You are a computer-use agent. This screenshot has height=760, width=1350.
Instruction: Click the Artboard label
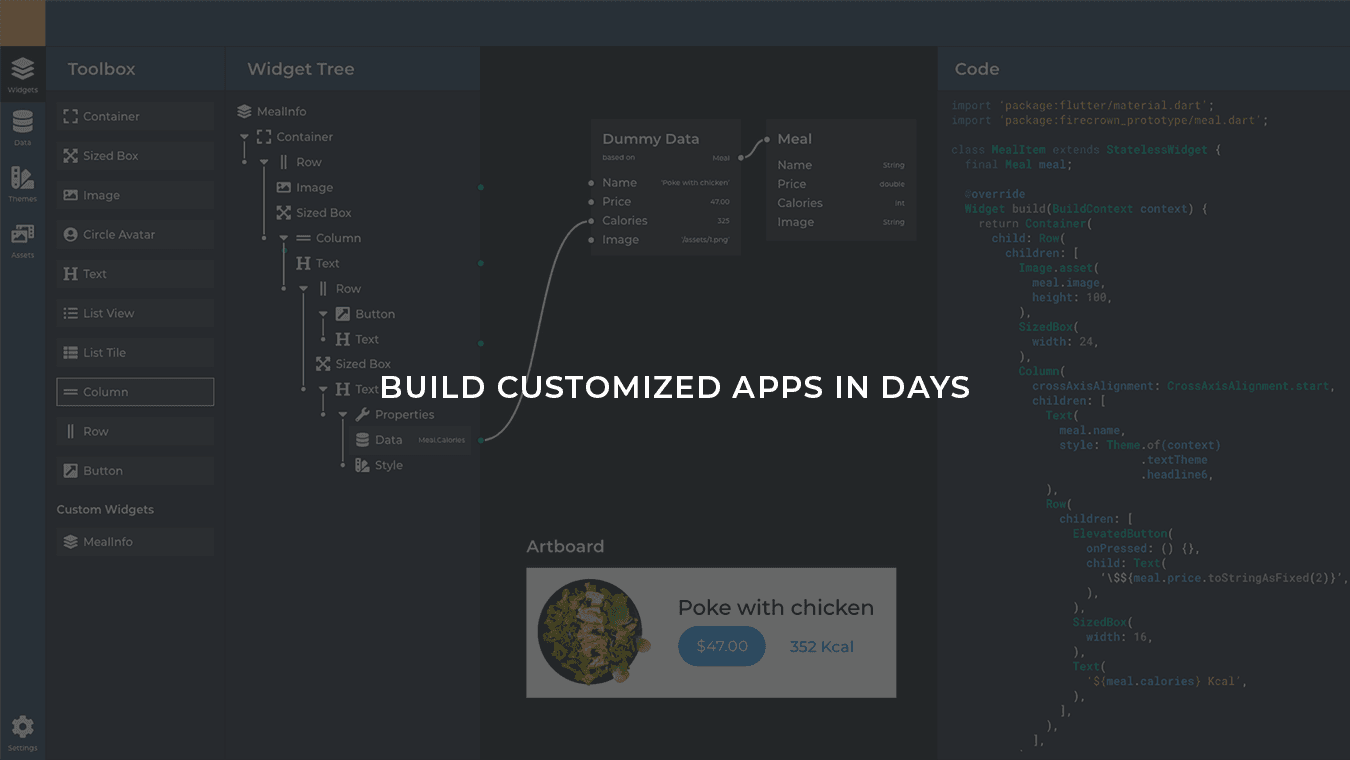pos(565,546)
